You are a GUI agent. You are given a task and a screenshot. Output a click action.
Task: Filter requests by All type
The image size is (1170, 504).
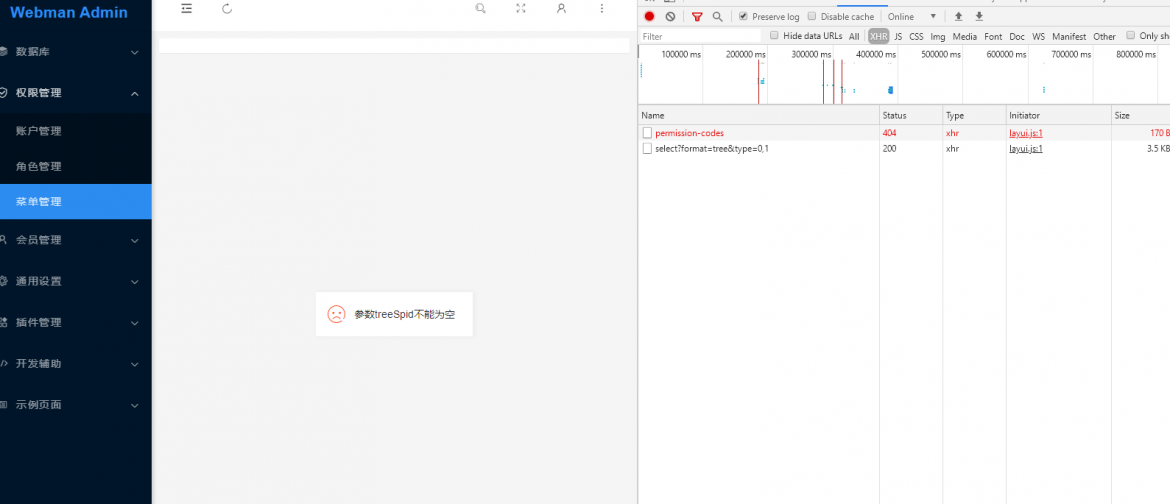854,37
